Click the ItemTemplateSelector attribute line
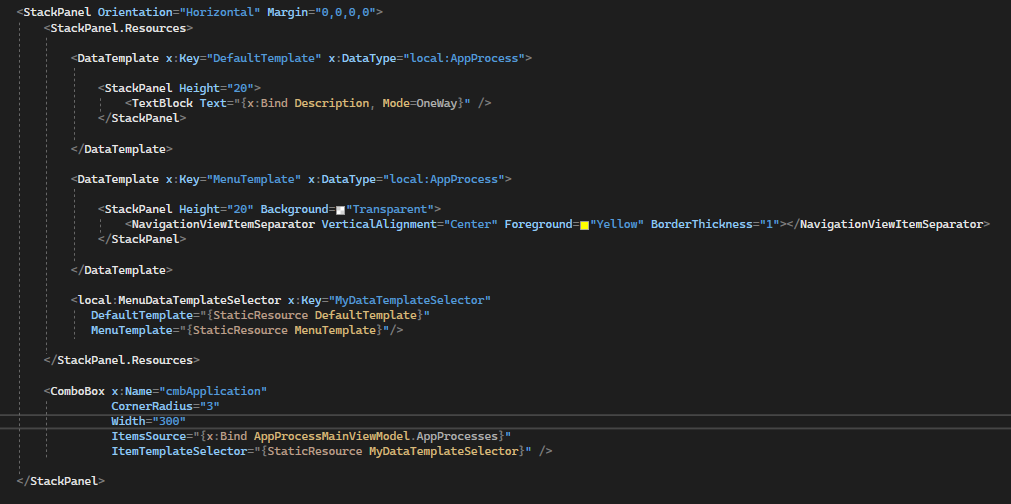 332,452
